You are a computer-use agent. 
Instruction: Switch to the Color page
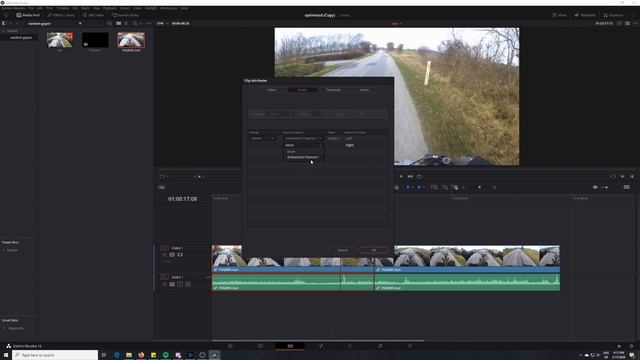(350, 346)
